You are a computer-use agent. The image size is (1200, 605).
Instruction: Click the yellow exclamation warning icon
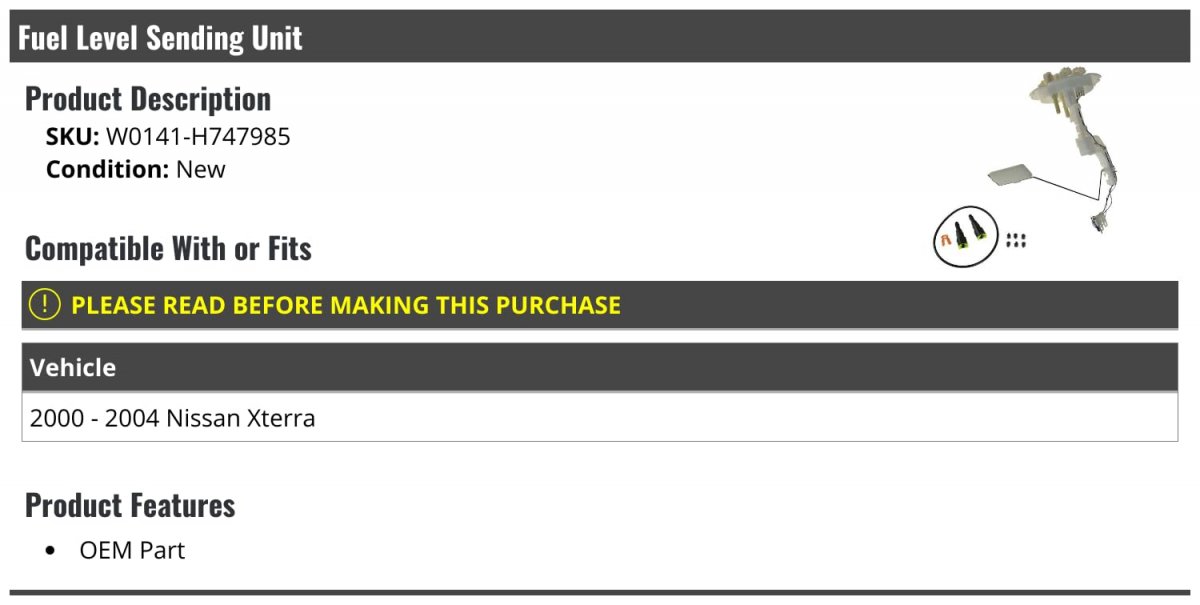click(45, 304)
